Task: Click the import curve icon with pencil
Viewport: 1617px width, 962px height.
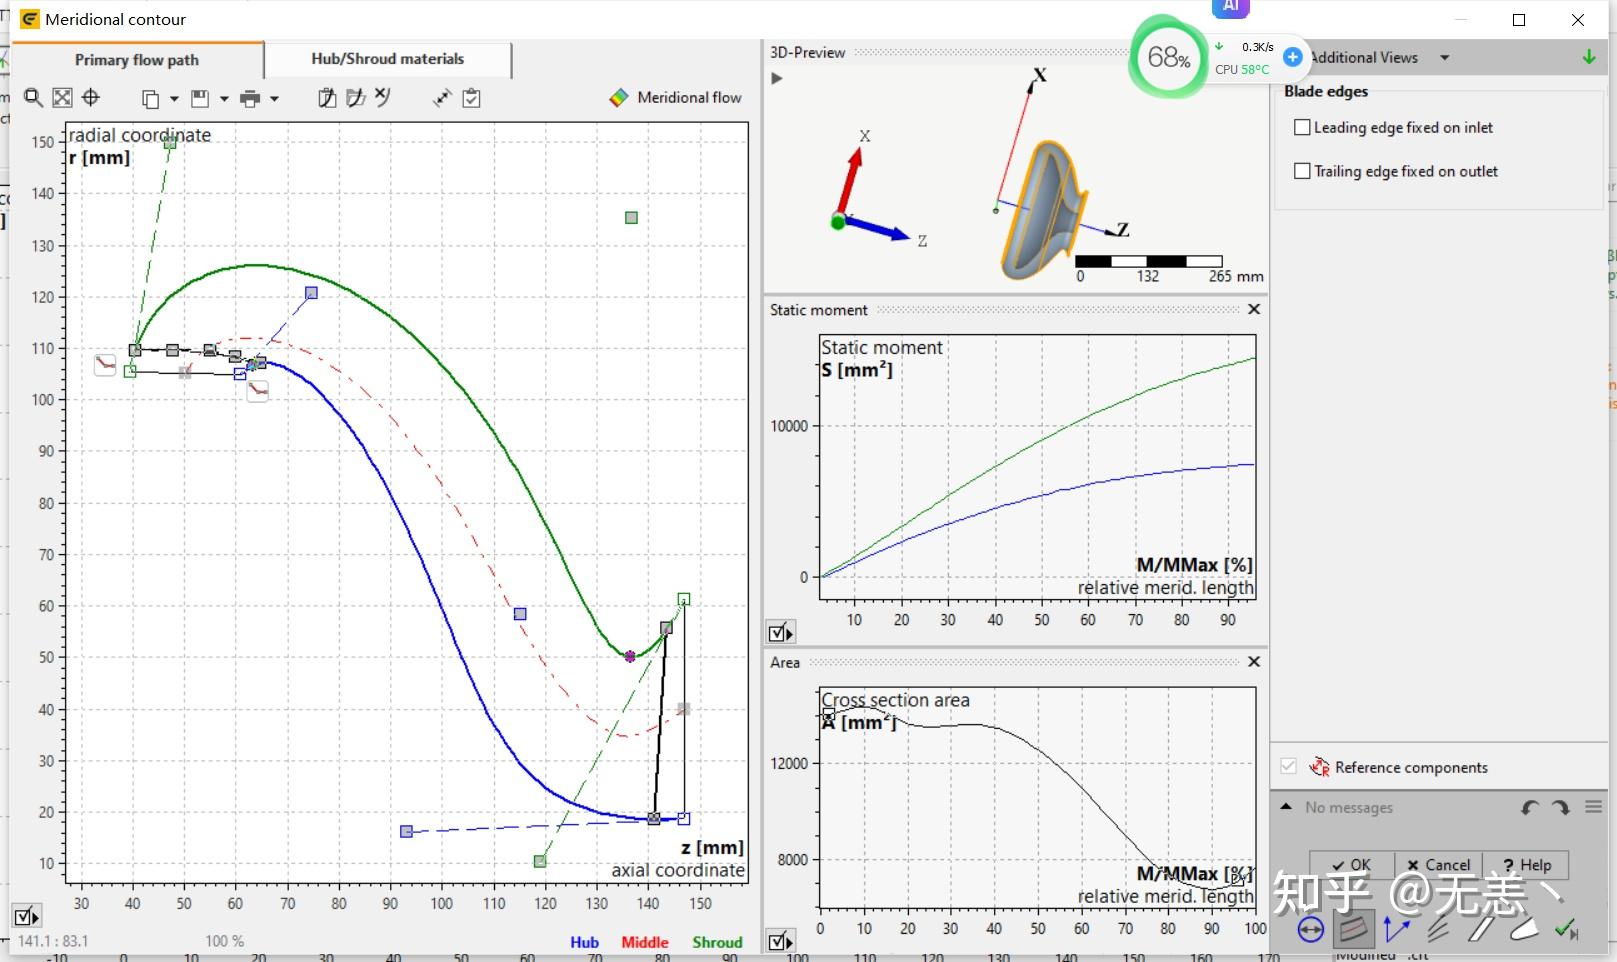Action: coord(327,97)
